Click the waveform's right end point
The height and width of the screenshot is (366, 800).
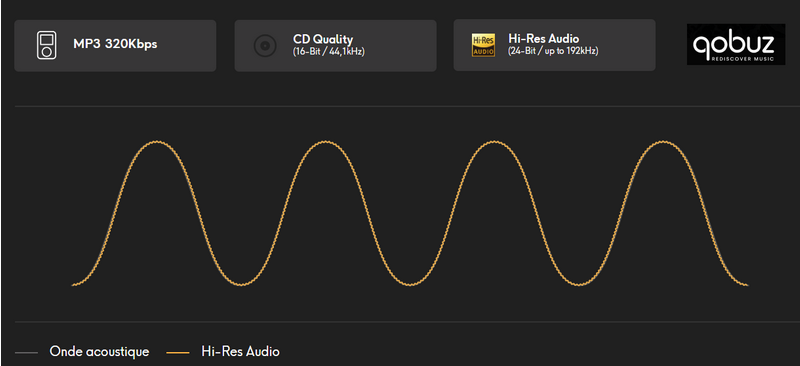tap(747, 285)
